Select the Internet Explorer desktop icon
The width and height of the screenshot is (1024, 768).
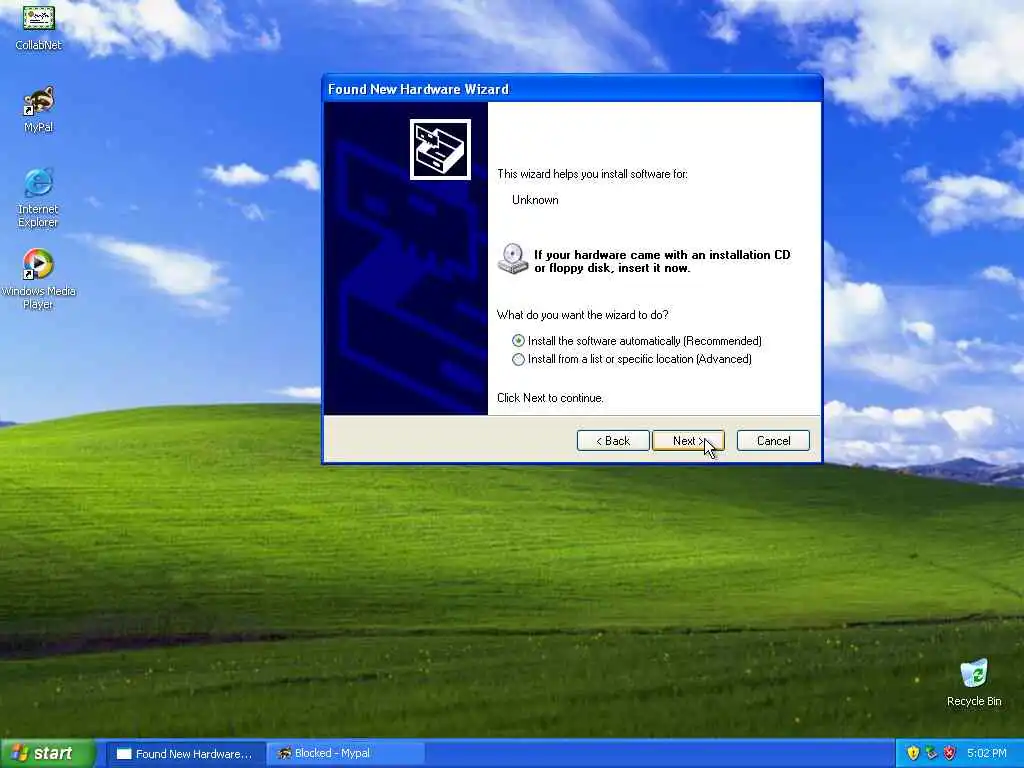click(x=39, y=198)
